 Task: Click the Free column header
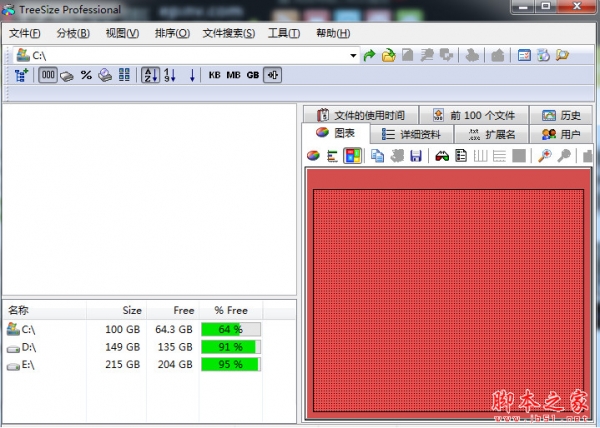(173, 310)
